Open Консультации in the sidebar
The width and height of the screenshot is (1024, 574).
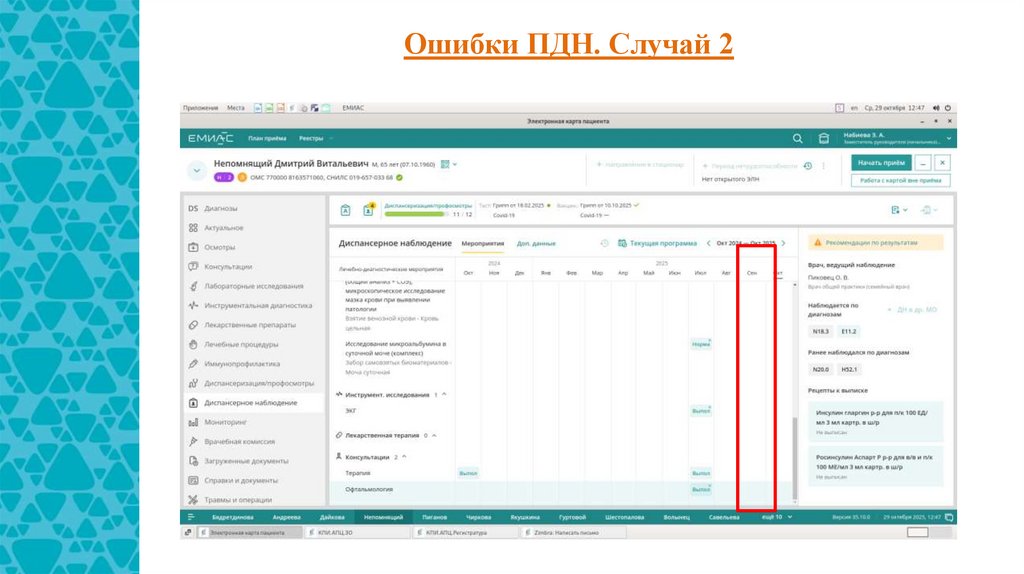pos(228,266)
